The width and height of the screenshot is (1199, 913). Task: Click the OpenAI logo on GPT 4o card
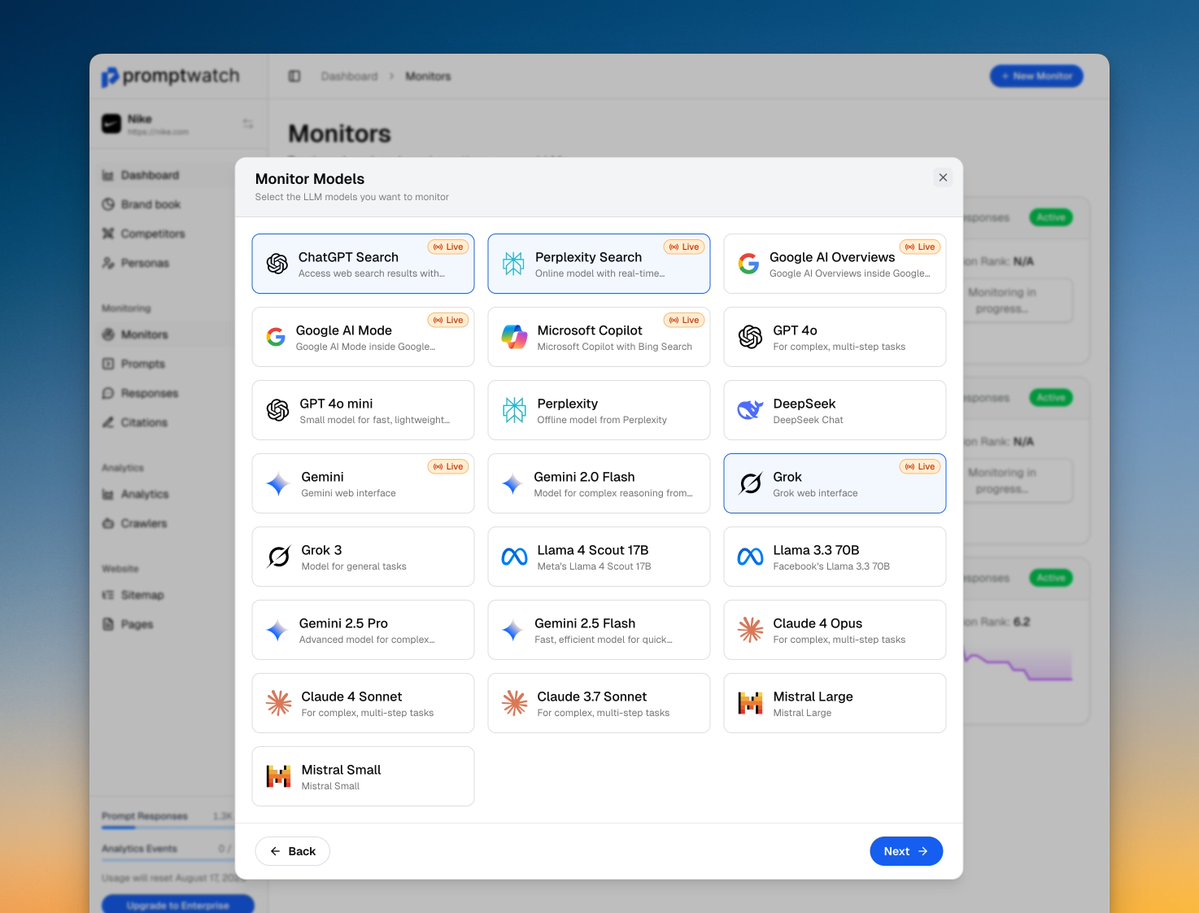point(750,336)
